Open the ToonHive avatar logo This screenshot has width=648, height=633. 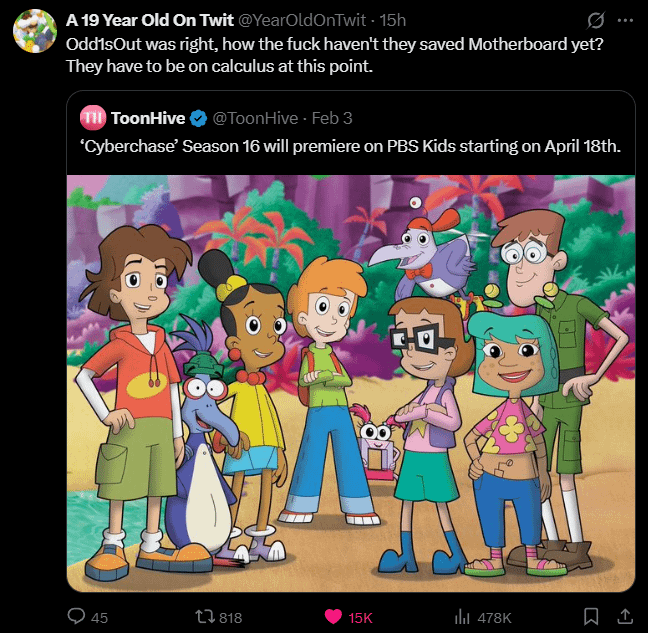coord(93,118)
